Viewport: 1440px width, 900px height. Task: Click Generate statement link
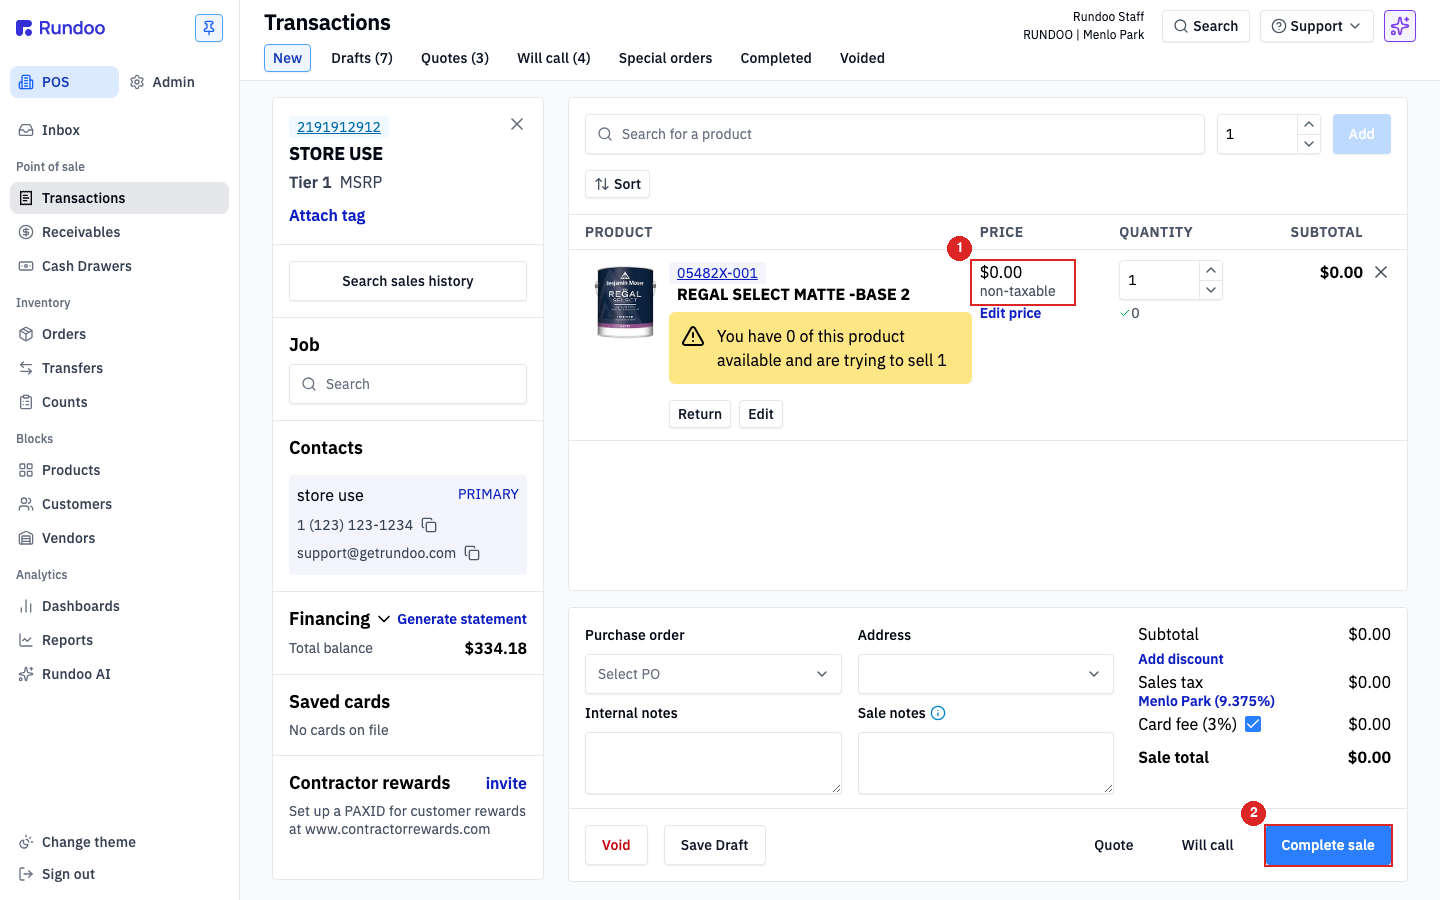click(x=462, y=619)
